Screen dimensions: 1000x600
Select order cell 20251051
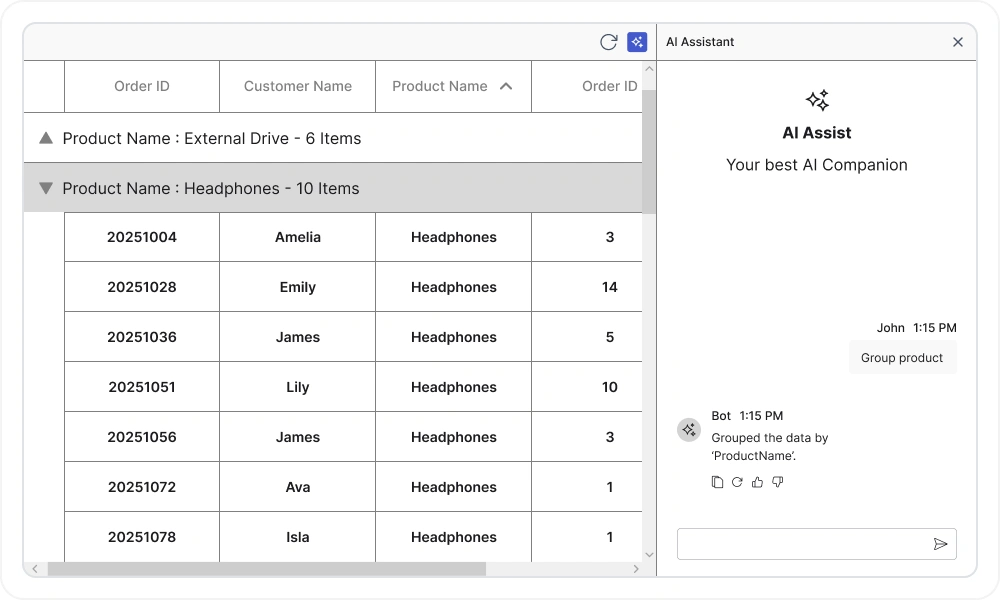click(142, 387)
